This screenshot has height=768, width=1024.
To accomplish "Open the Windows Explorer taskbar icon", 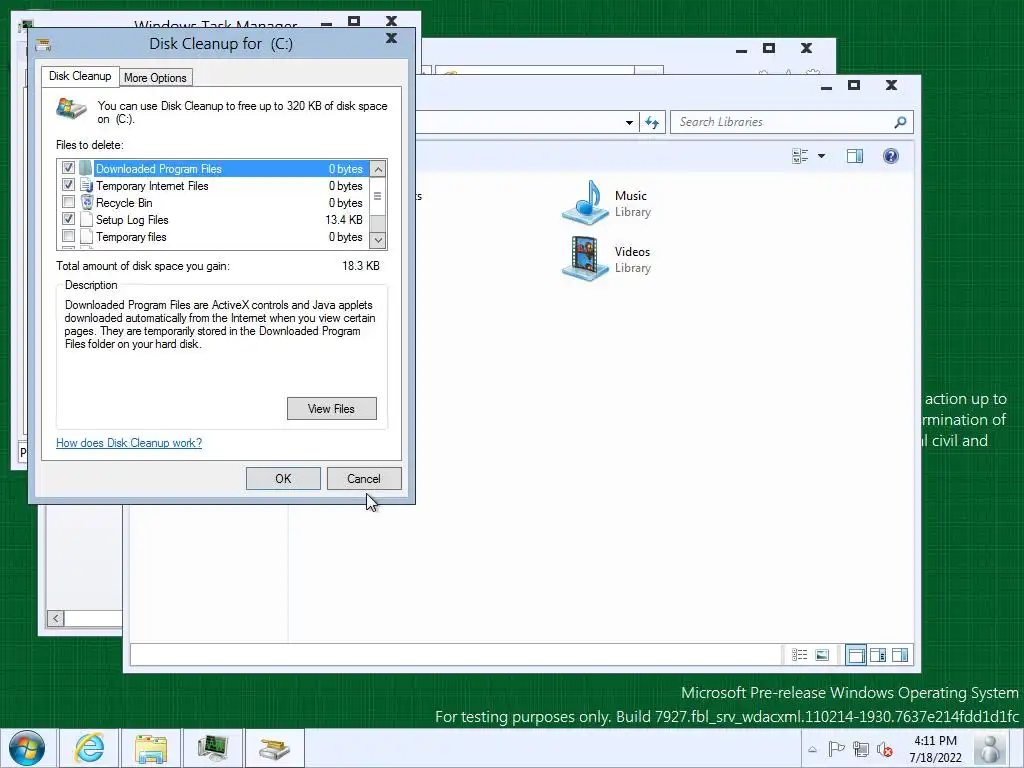I will [151, 748].
